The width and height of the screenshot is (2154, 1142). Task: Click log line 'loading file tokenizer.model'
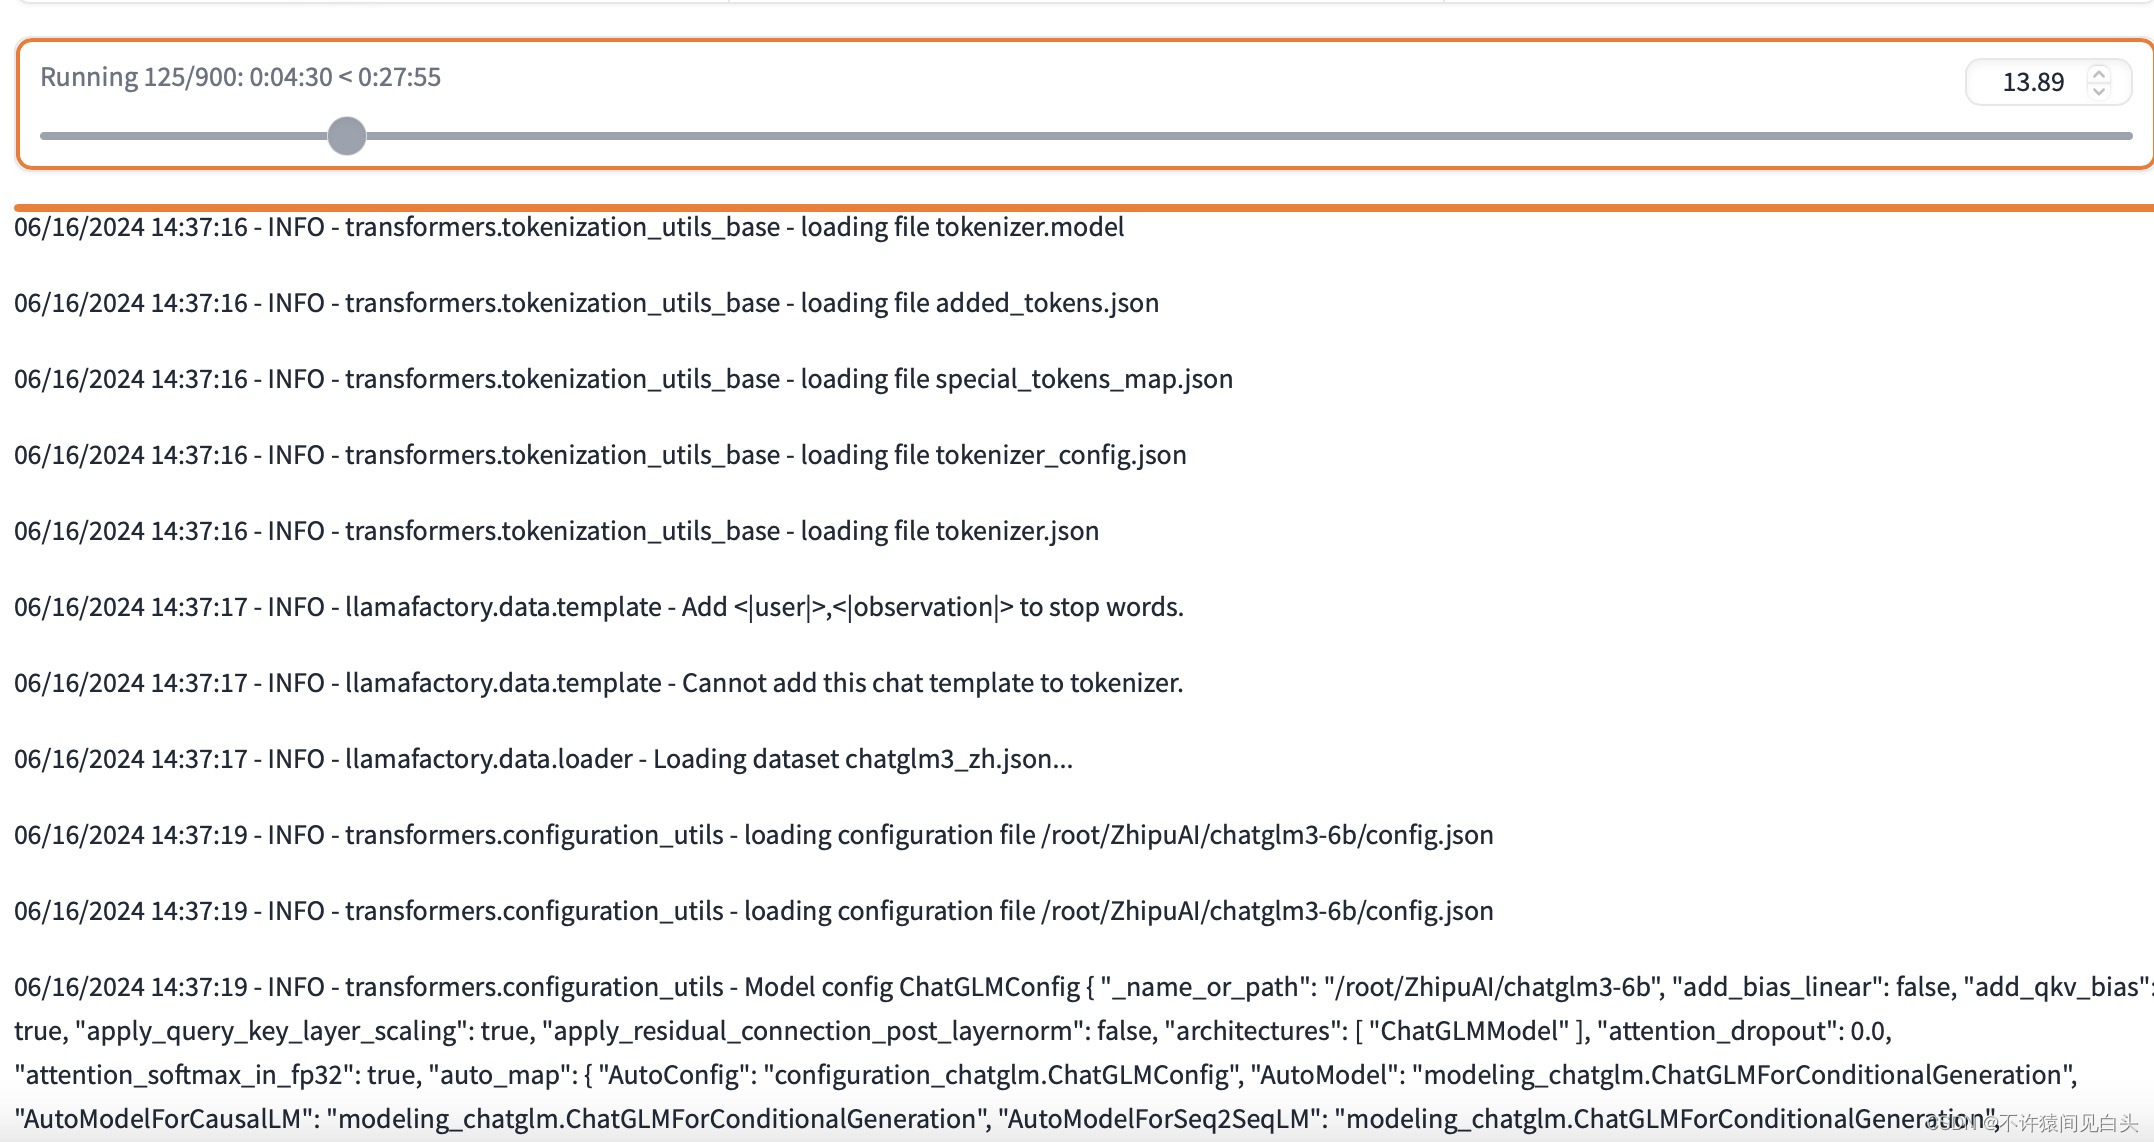point(569,227)
